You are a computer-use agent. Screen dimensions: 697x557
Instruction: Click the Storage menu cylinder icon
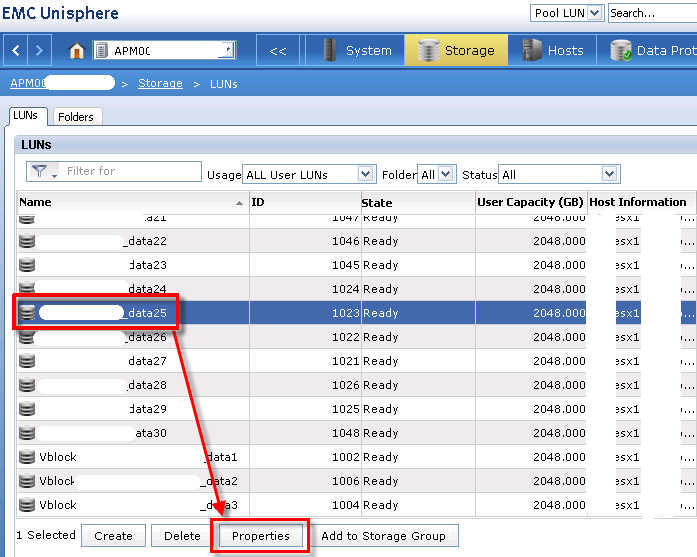click(x=429, y=50)
